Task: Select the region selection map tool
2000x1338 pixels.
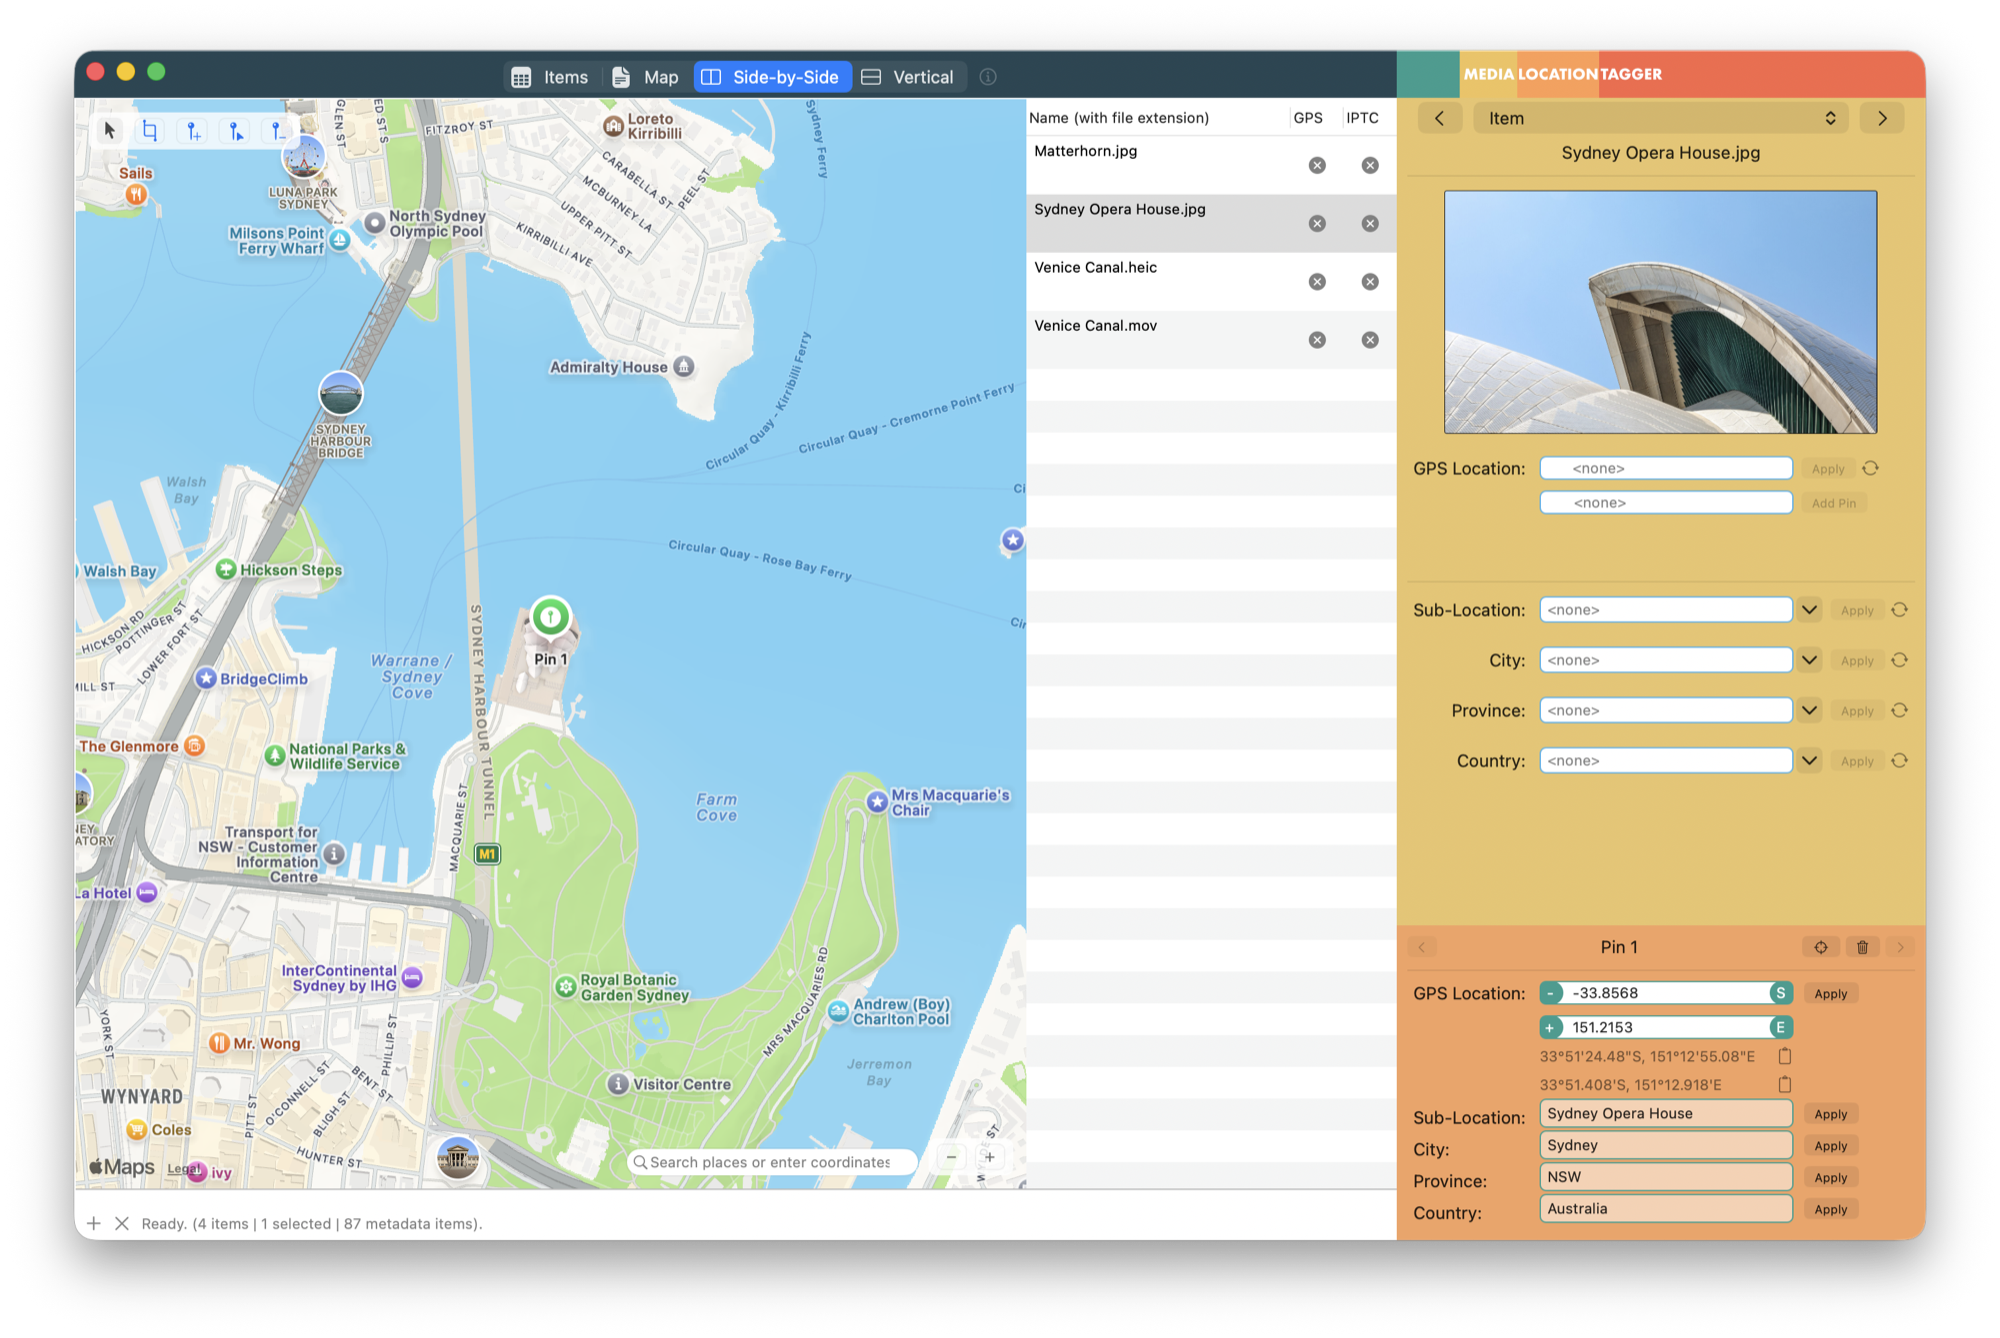Action: pyautogui.click(x=150, y=130)
